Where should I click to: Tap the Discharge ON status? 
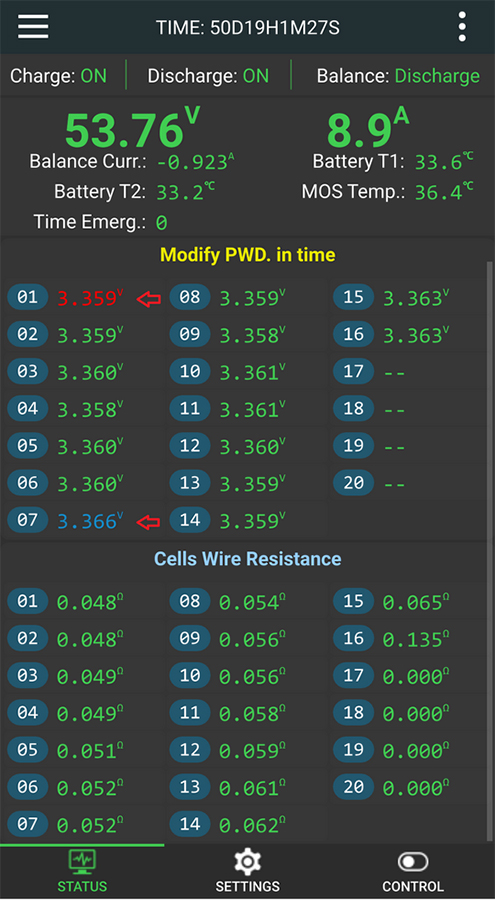pos(208,76)
